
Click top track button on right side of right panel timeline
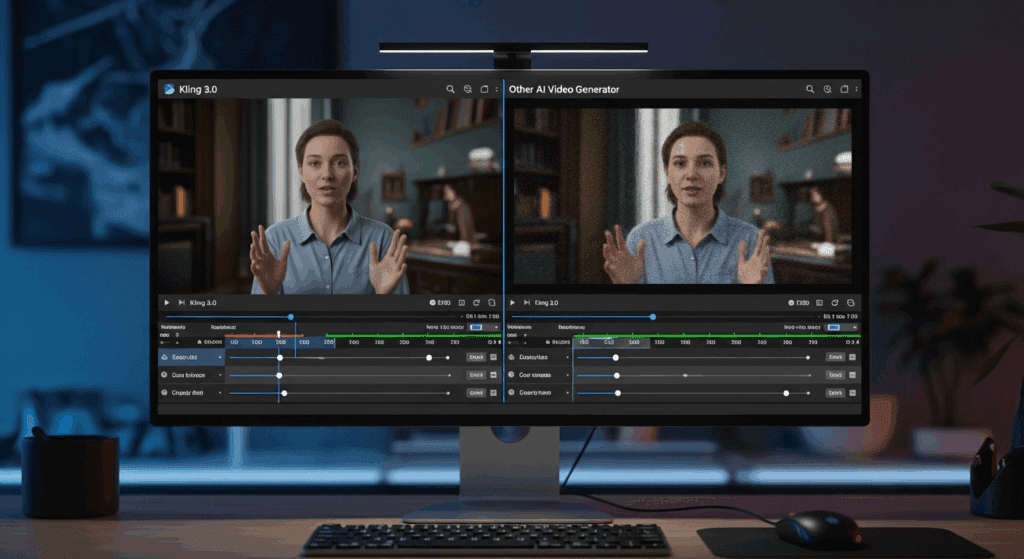[835, 357]
